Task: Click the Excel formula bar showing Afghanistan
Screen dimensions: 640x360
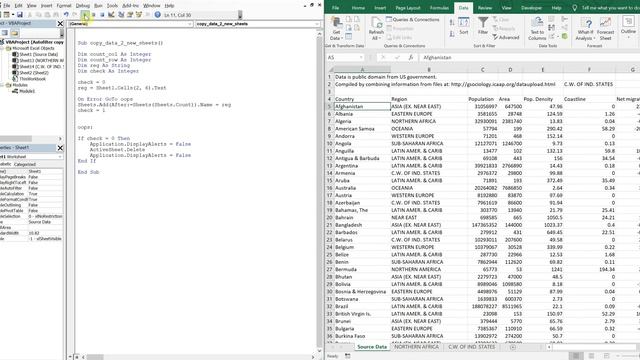Action: pos(530,58)
